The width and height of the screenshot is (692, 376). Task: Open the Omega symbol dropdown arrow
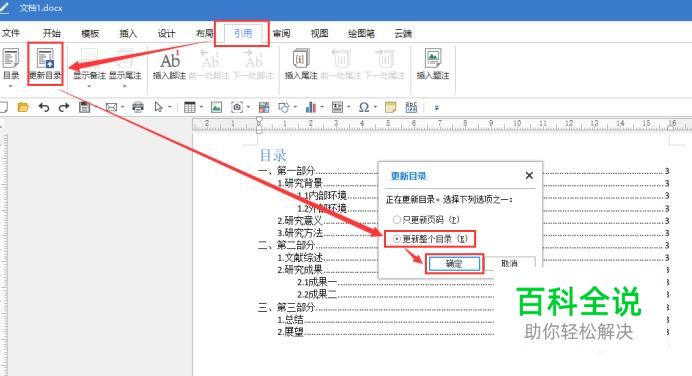click(x=375, y=107)
